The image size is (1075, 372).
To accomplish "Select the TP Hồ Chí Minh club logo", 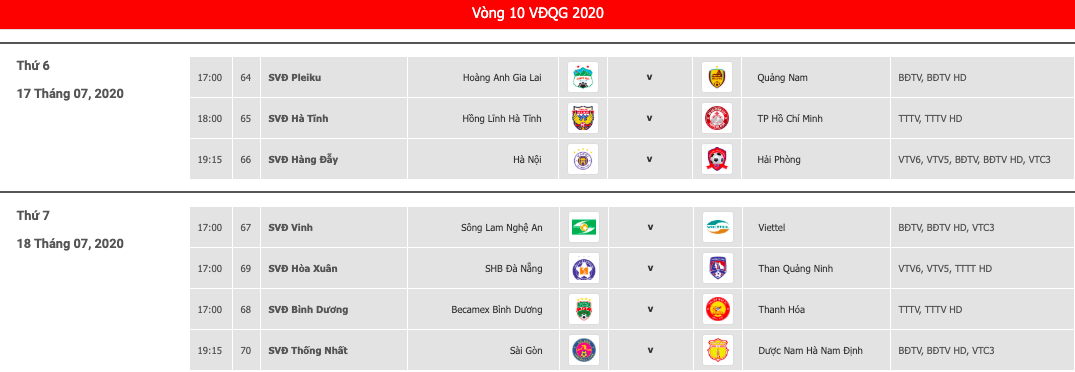I will tap(717, 118).
